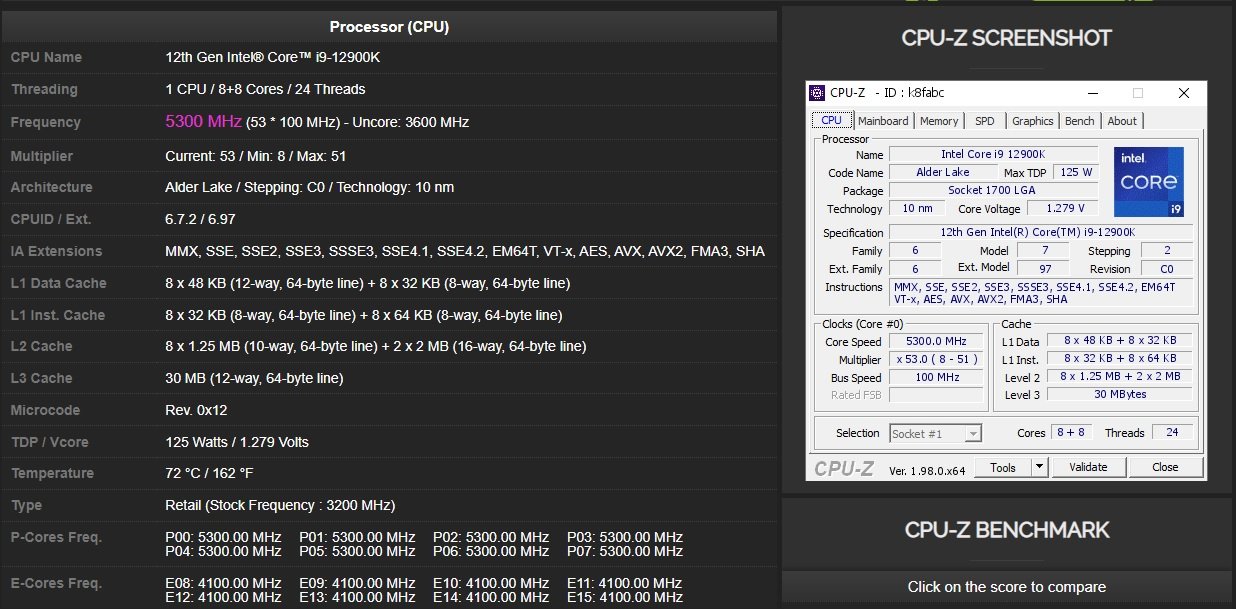Click the CPU-Z app icon in title bar
Image resolution: width=1236 pixels, height=610 pixels.
click(x=817, y=93)
